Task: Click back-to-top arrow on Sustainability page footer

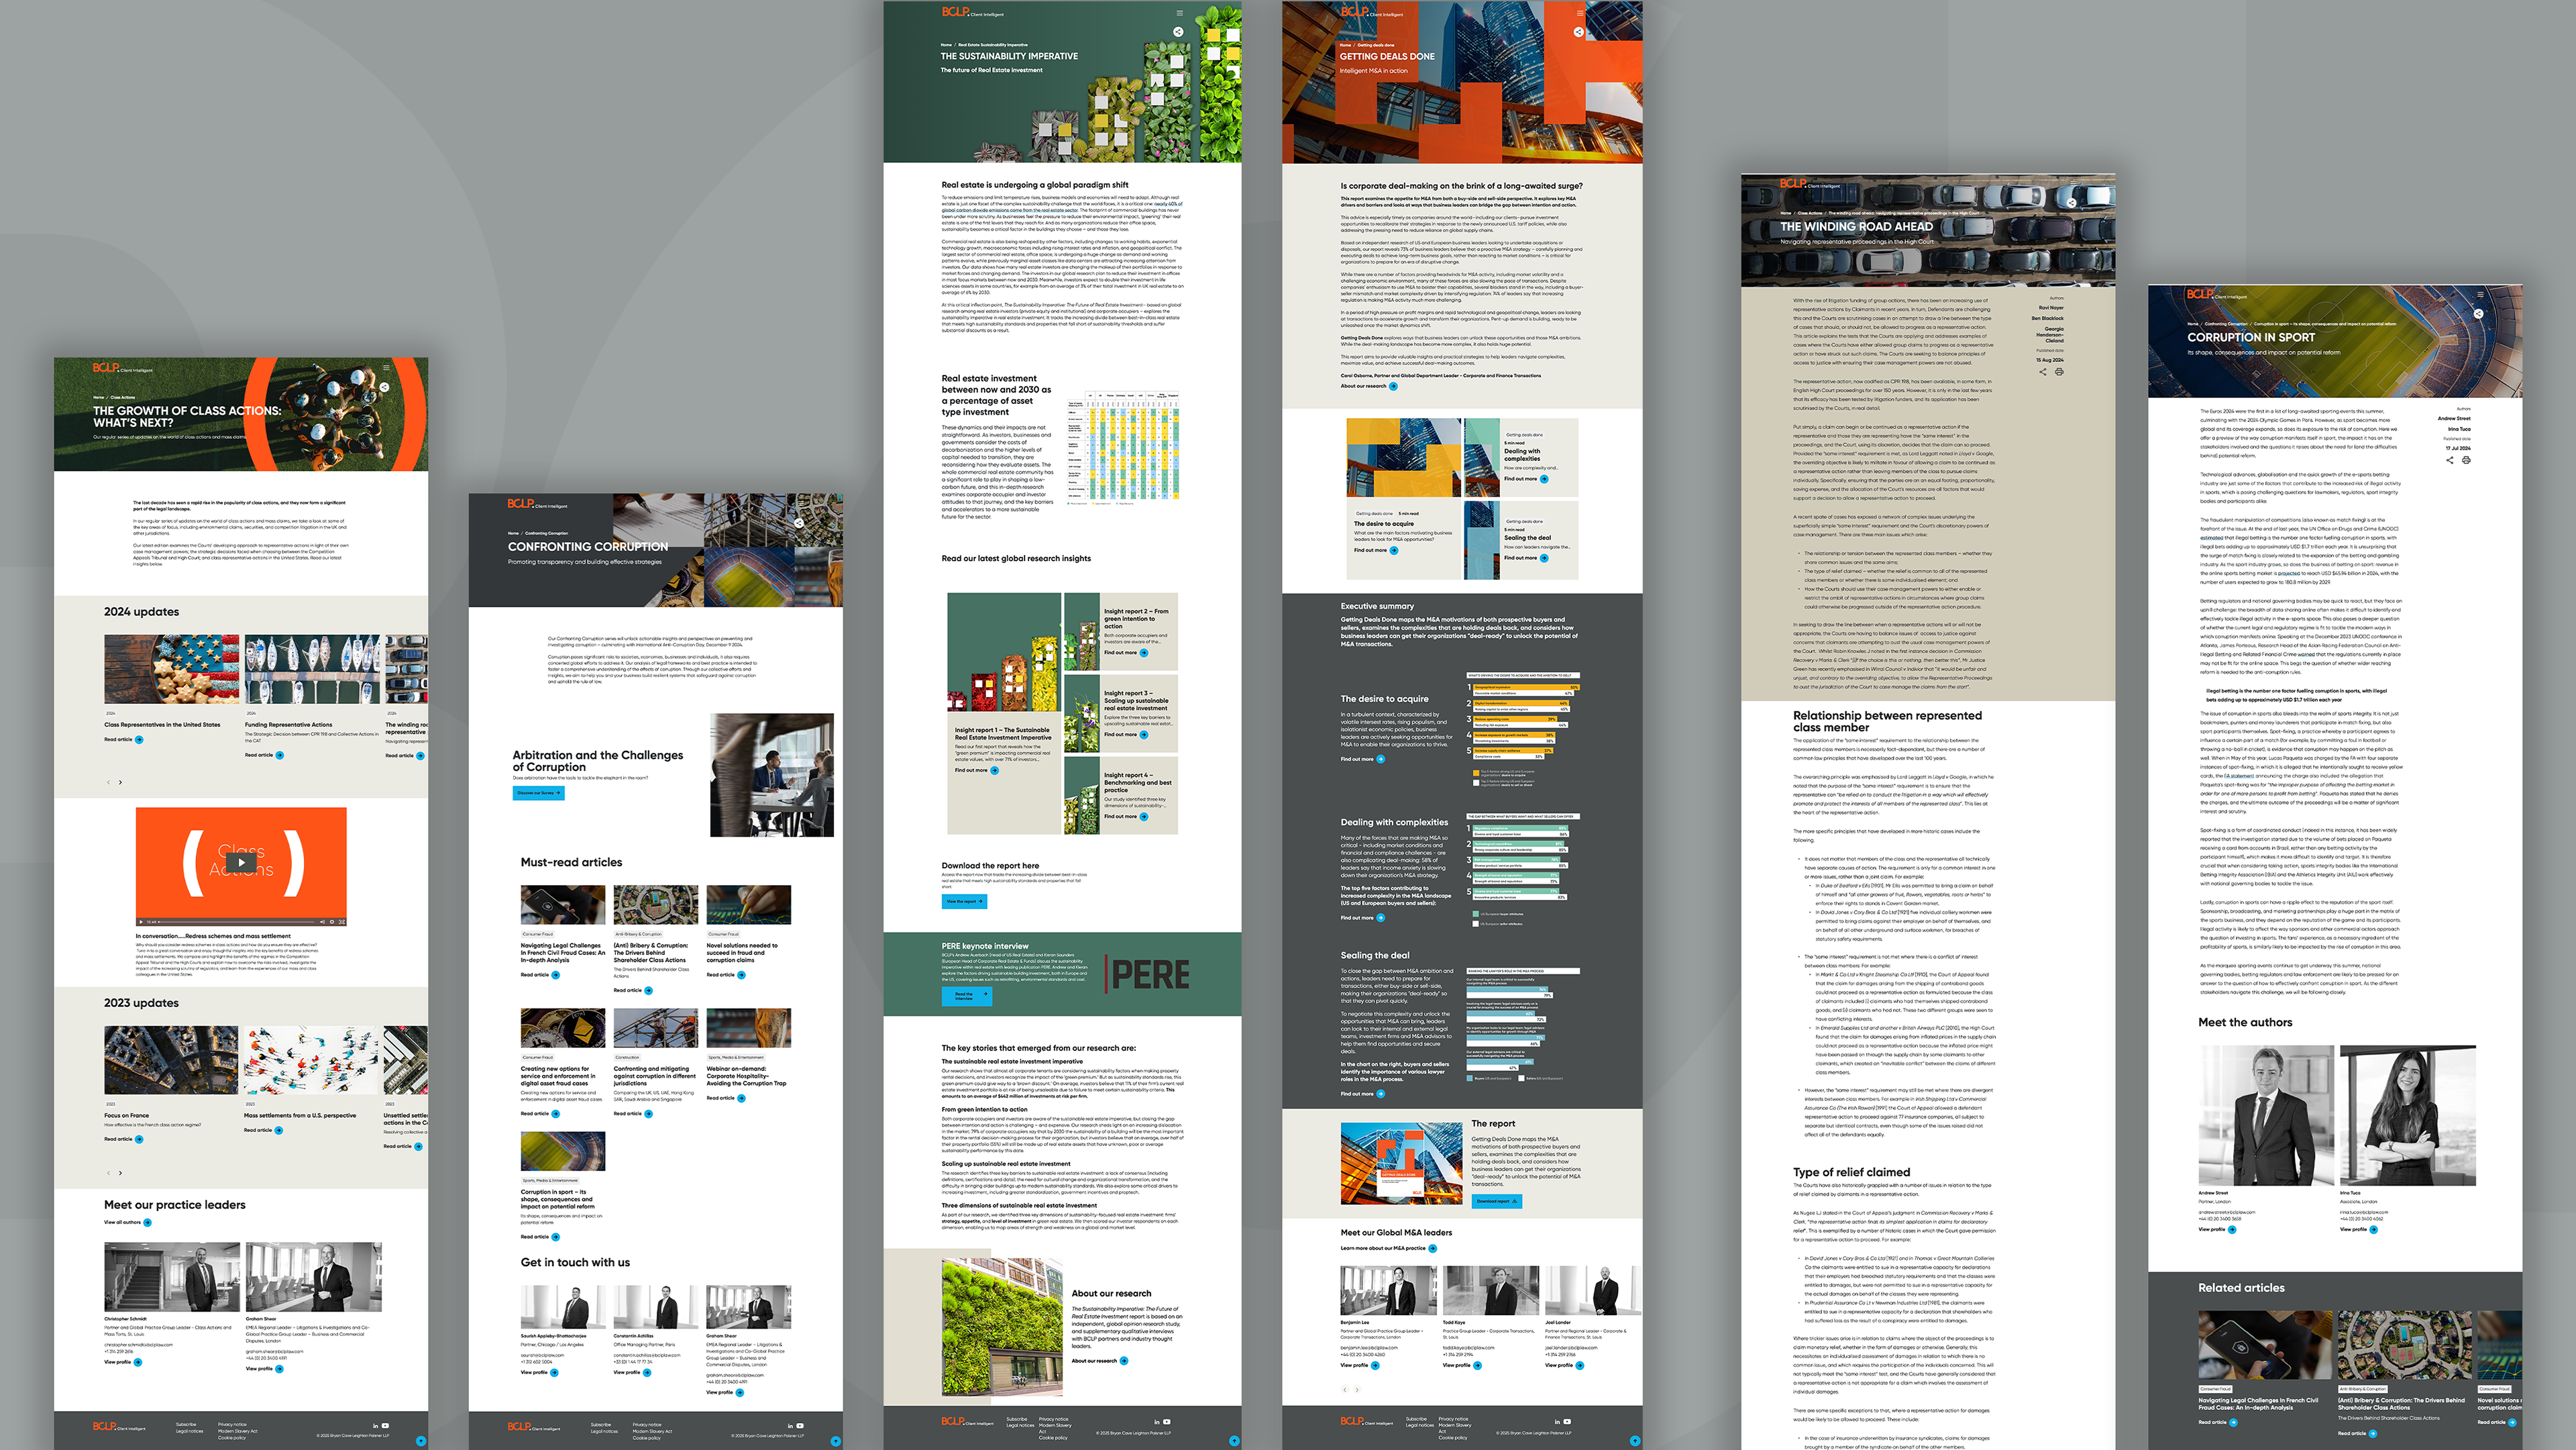Action: tap(1234, 1441)
